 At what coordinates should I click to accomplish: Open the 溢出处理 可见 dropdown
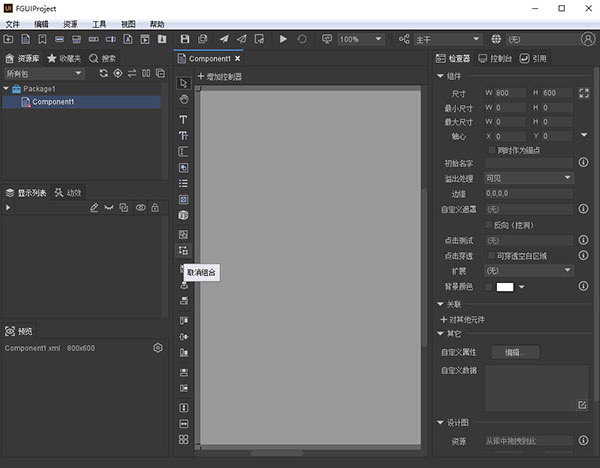pos(529,178)
